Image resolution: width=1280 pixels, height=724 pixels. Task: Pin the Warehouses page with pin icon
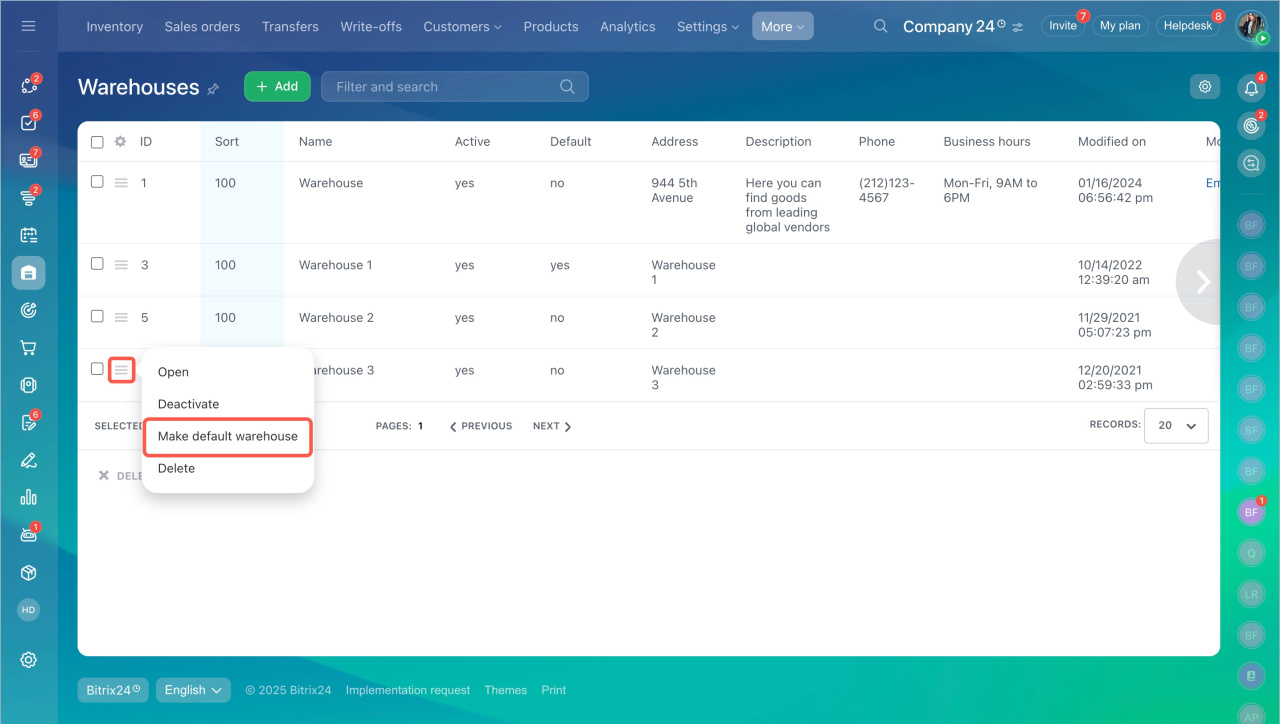click(213, 89)
